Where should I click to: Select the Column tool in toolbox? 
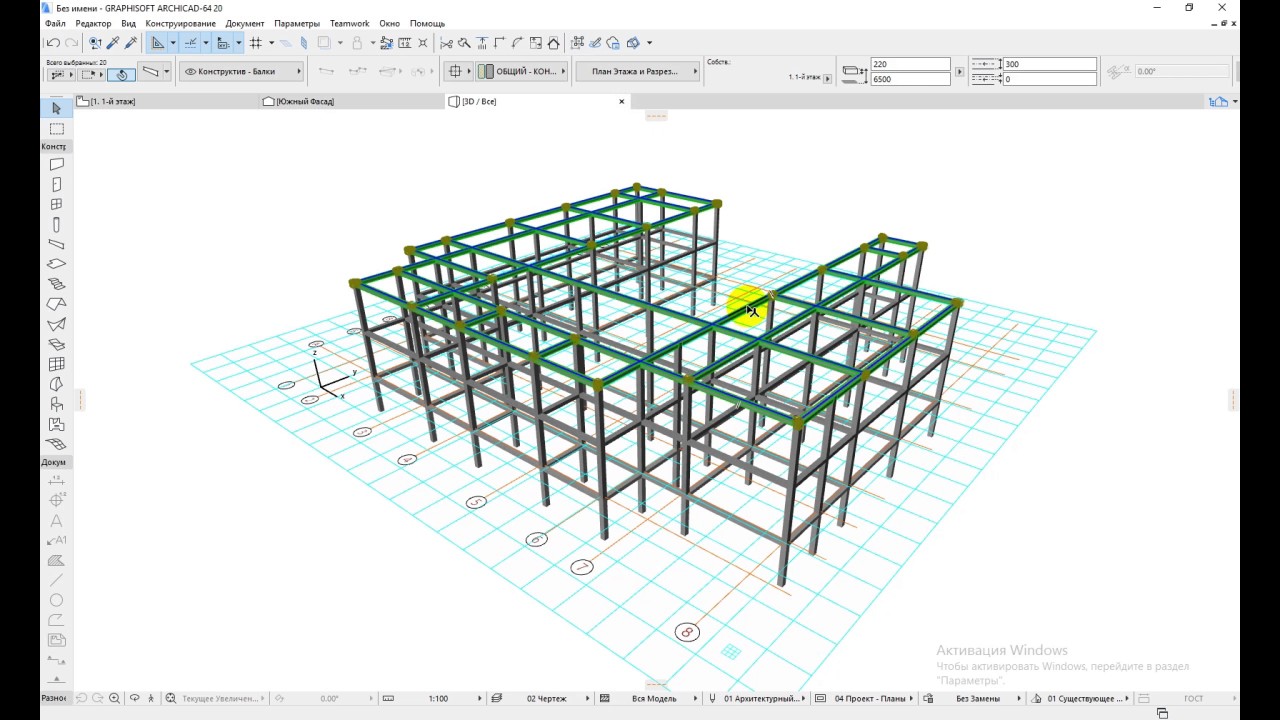tap(56, 224)
